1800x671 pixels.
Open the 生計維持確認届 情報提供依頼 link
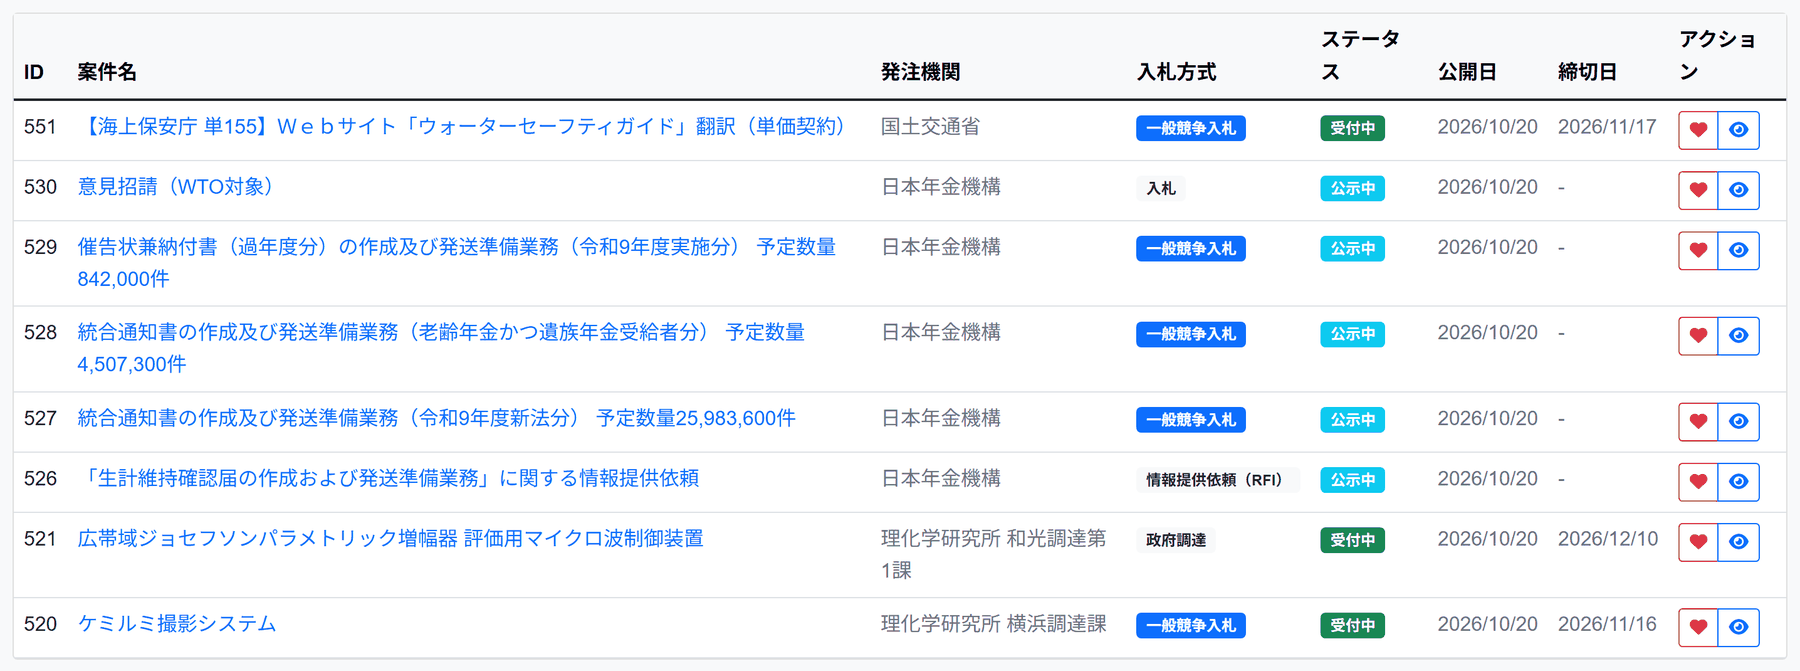point(388,478)
